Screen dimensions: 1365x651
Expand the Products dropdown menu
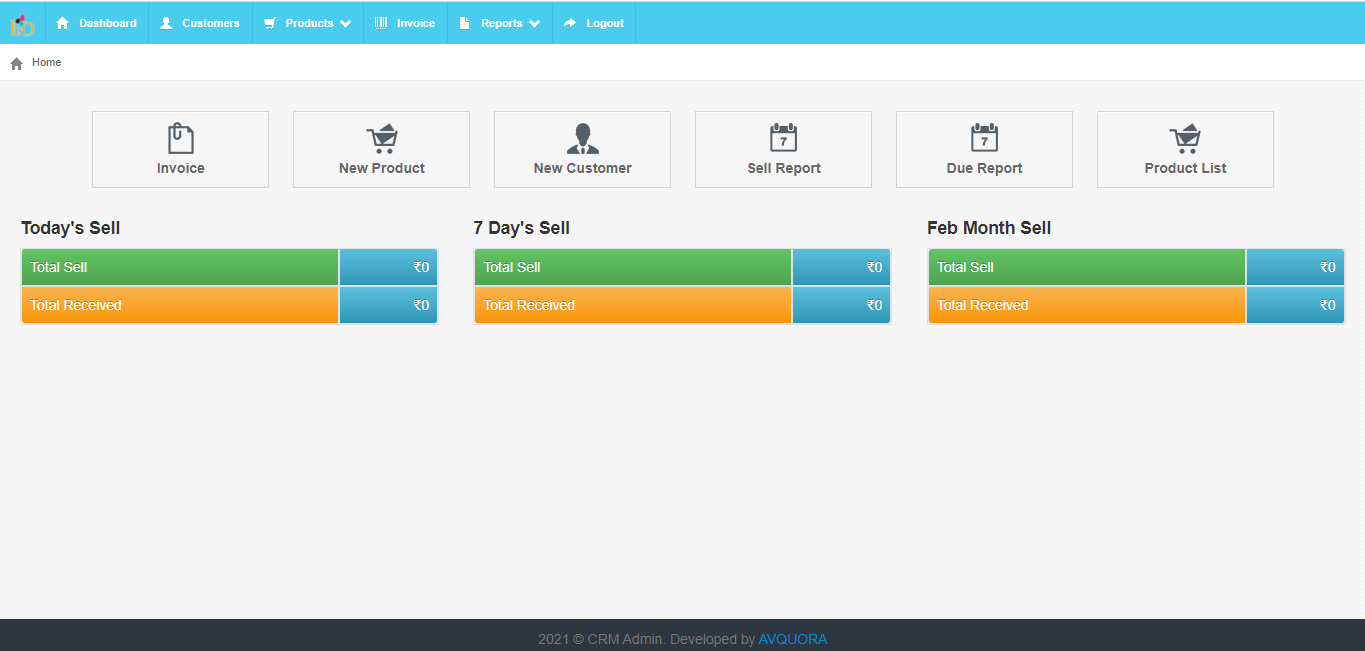point(308,23)
